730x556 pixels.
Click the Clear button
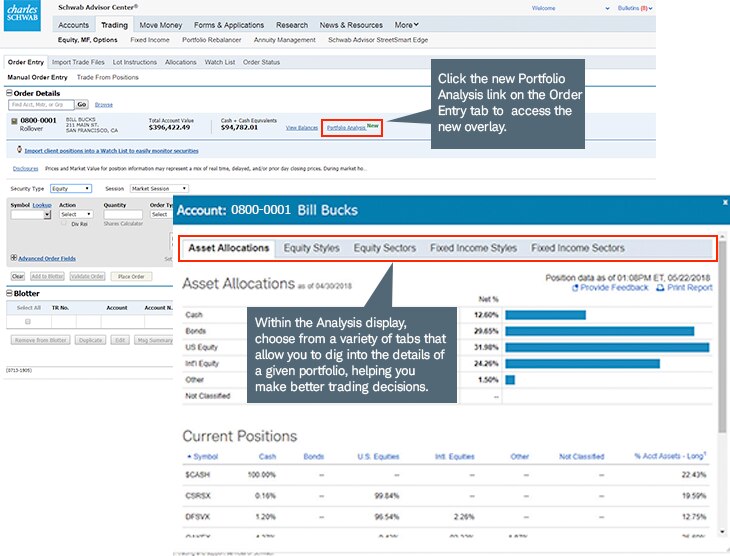[18, 276]
